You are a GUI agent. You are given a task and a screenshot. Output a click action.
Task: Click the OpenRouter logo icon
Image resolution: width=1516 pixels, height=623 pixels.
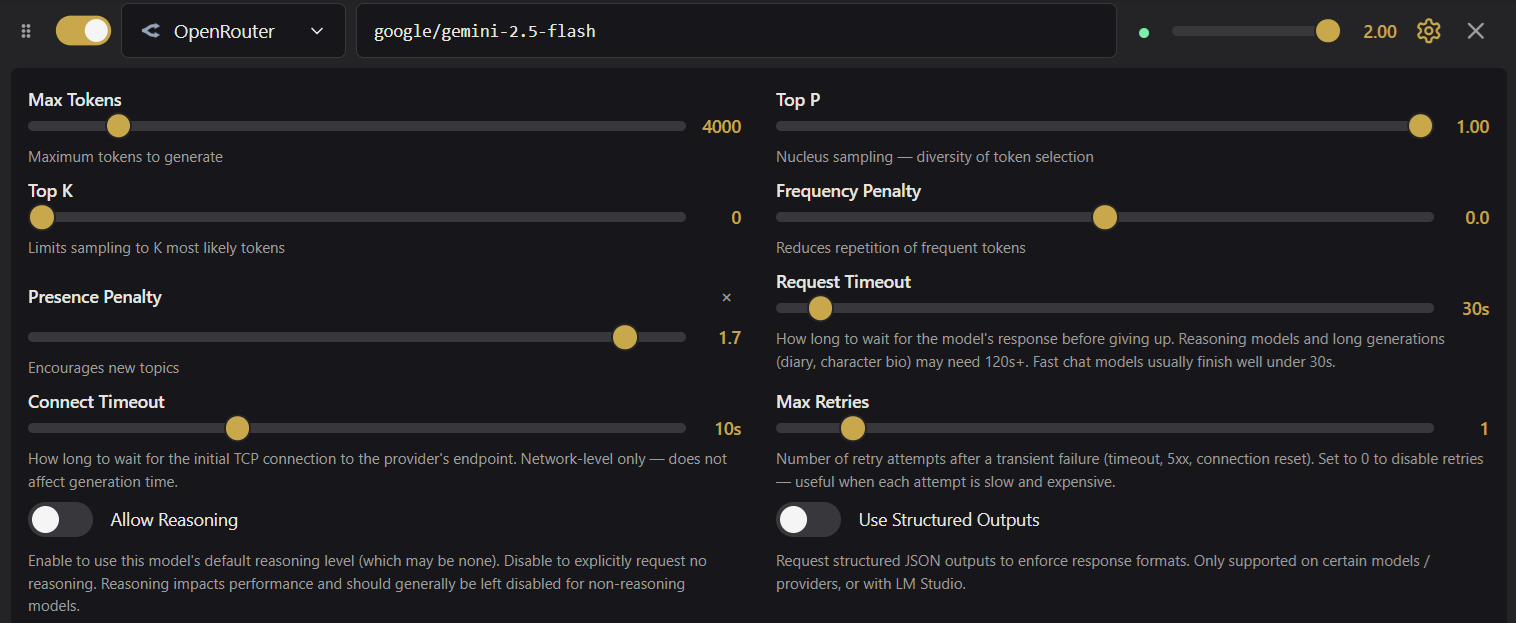click(151, 31)
